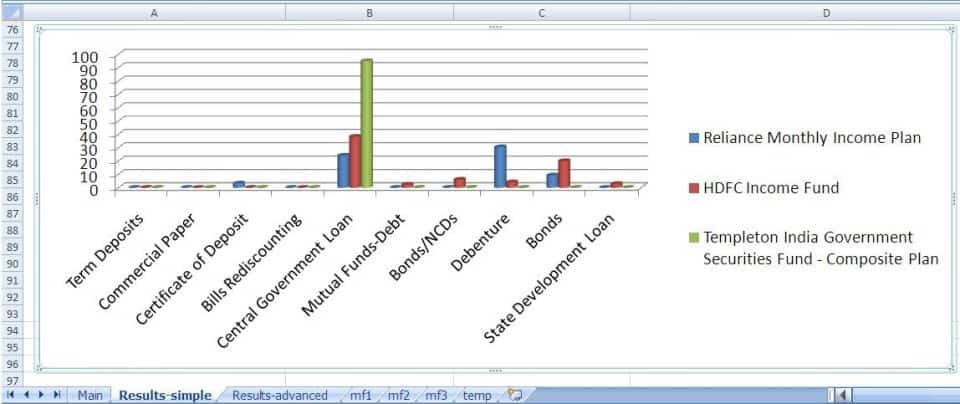Viewport: 960px width, 404px height.
Task: Click the blue Certificate of Deposit bar
Action: tap(239, 184)
